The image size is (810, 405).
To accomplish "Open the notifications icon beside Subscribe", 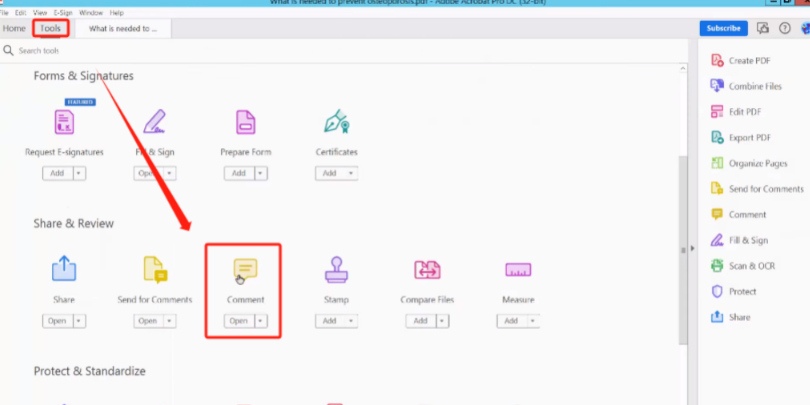I will [763, 28].
